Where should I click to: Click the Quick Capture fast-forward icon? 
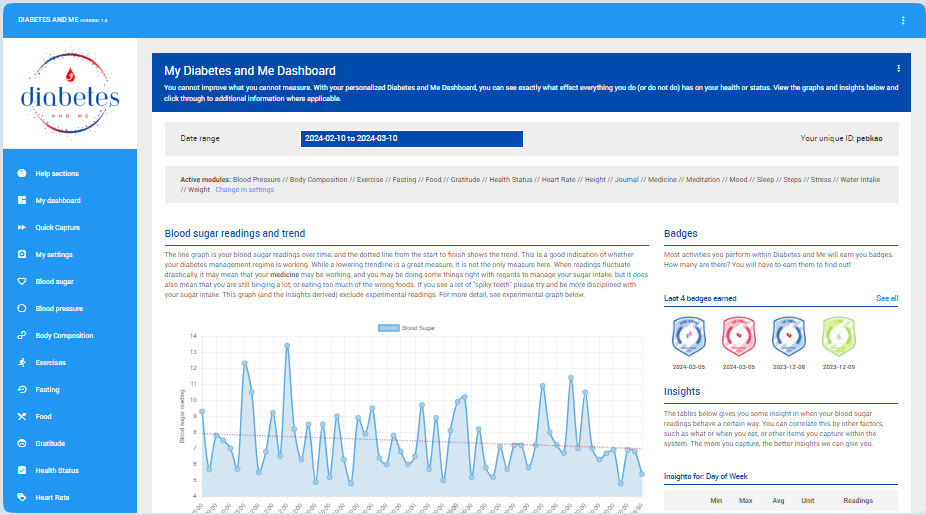(22, 227)
